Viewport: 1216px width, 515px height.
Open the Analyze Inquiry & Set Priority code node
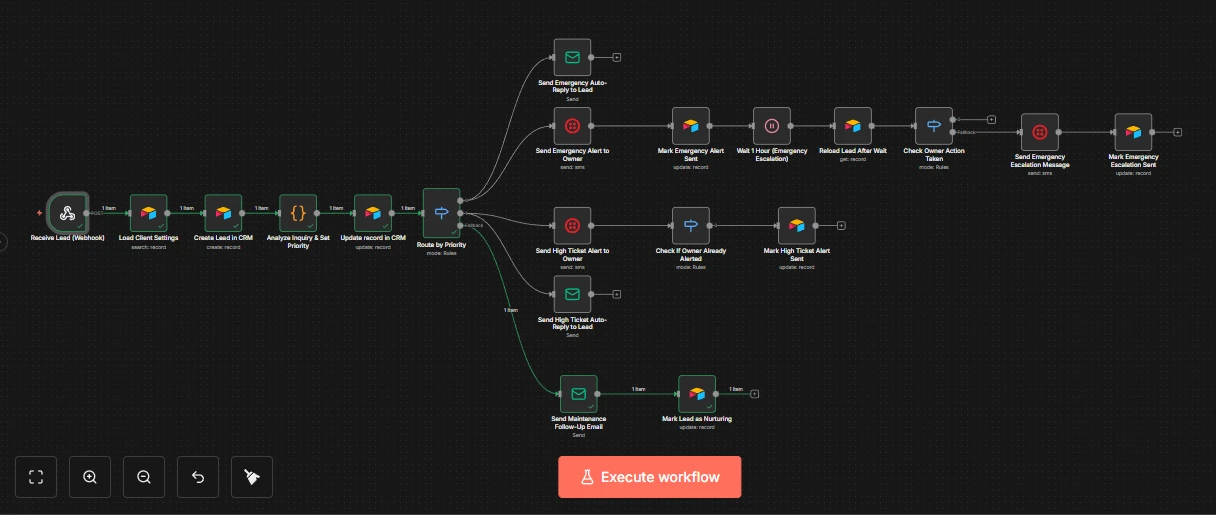[x=298, y=213]
